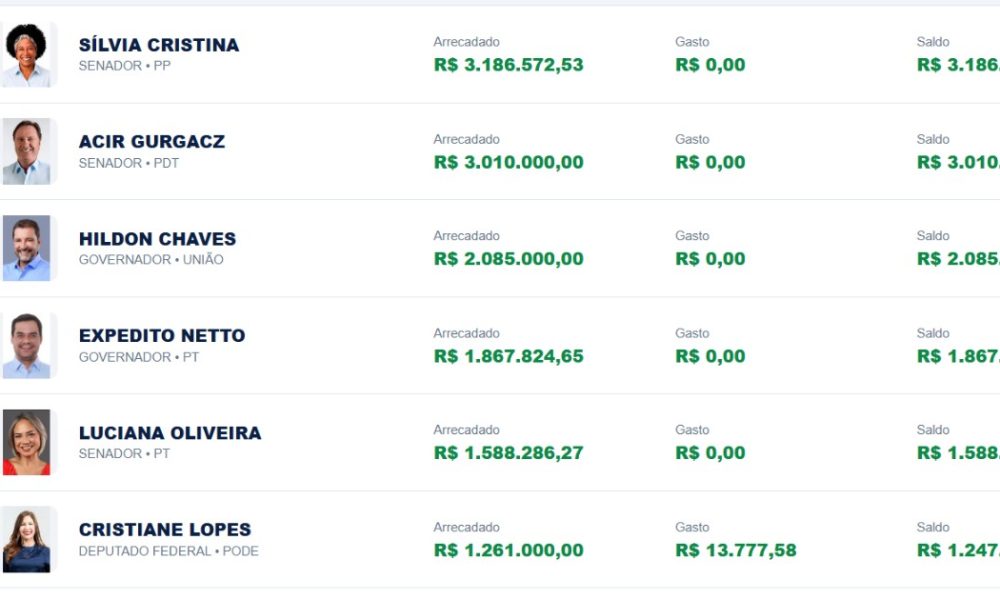Select the EXPEDITO NETTO name
The width and height of the screenshot is (1000, 600).
(162, 336)
